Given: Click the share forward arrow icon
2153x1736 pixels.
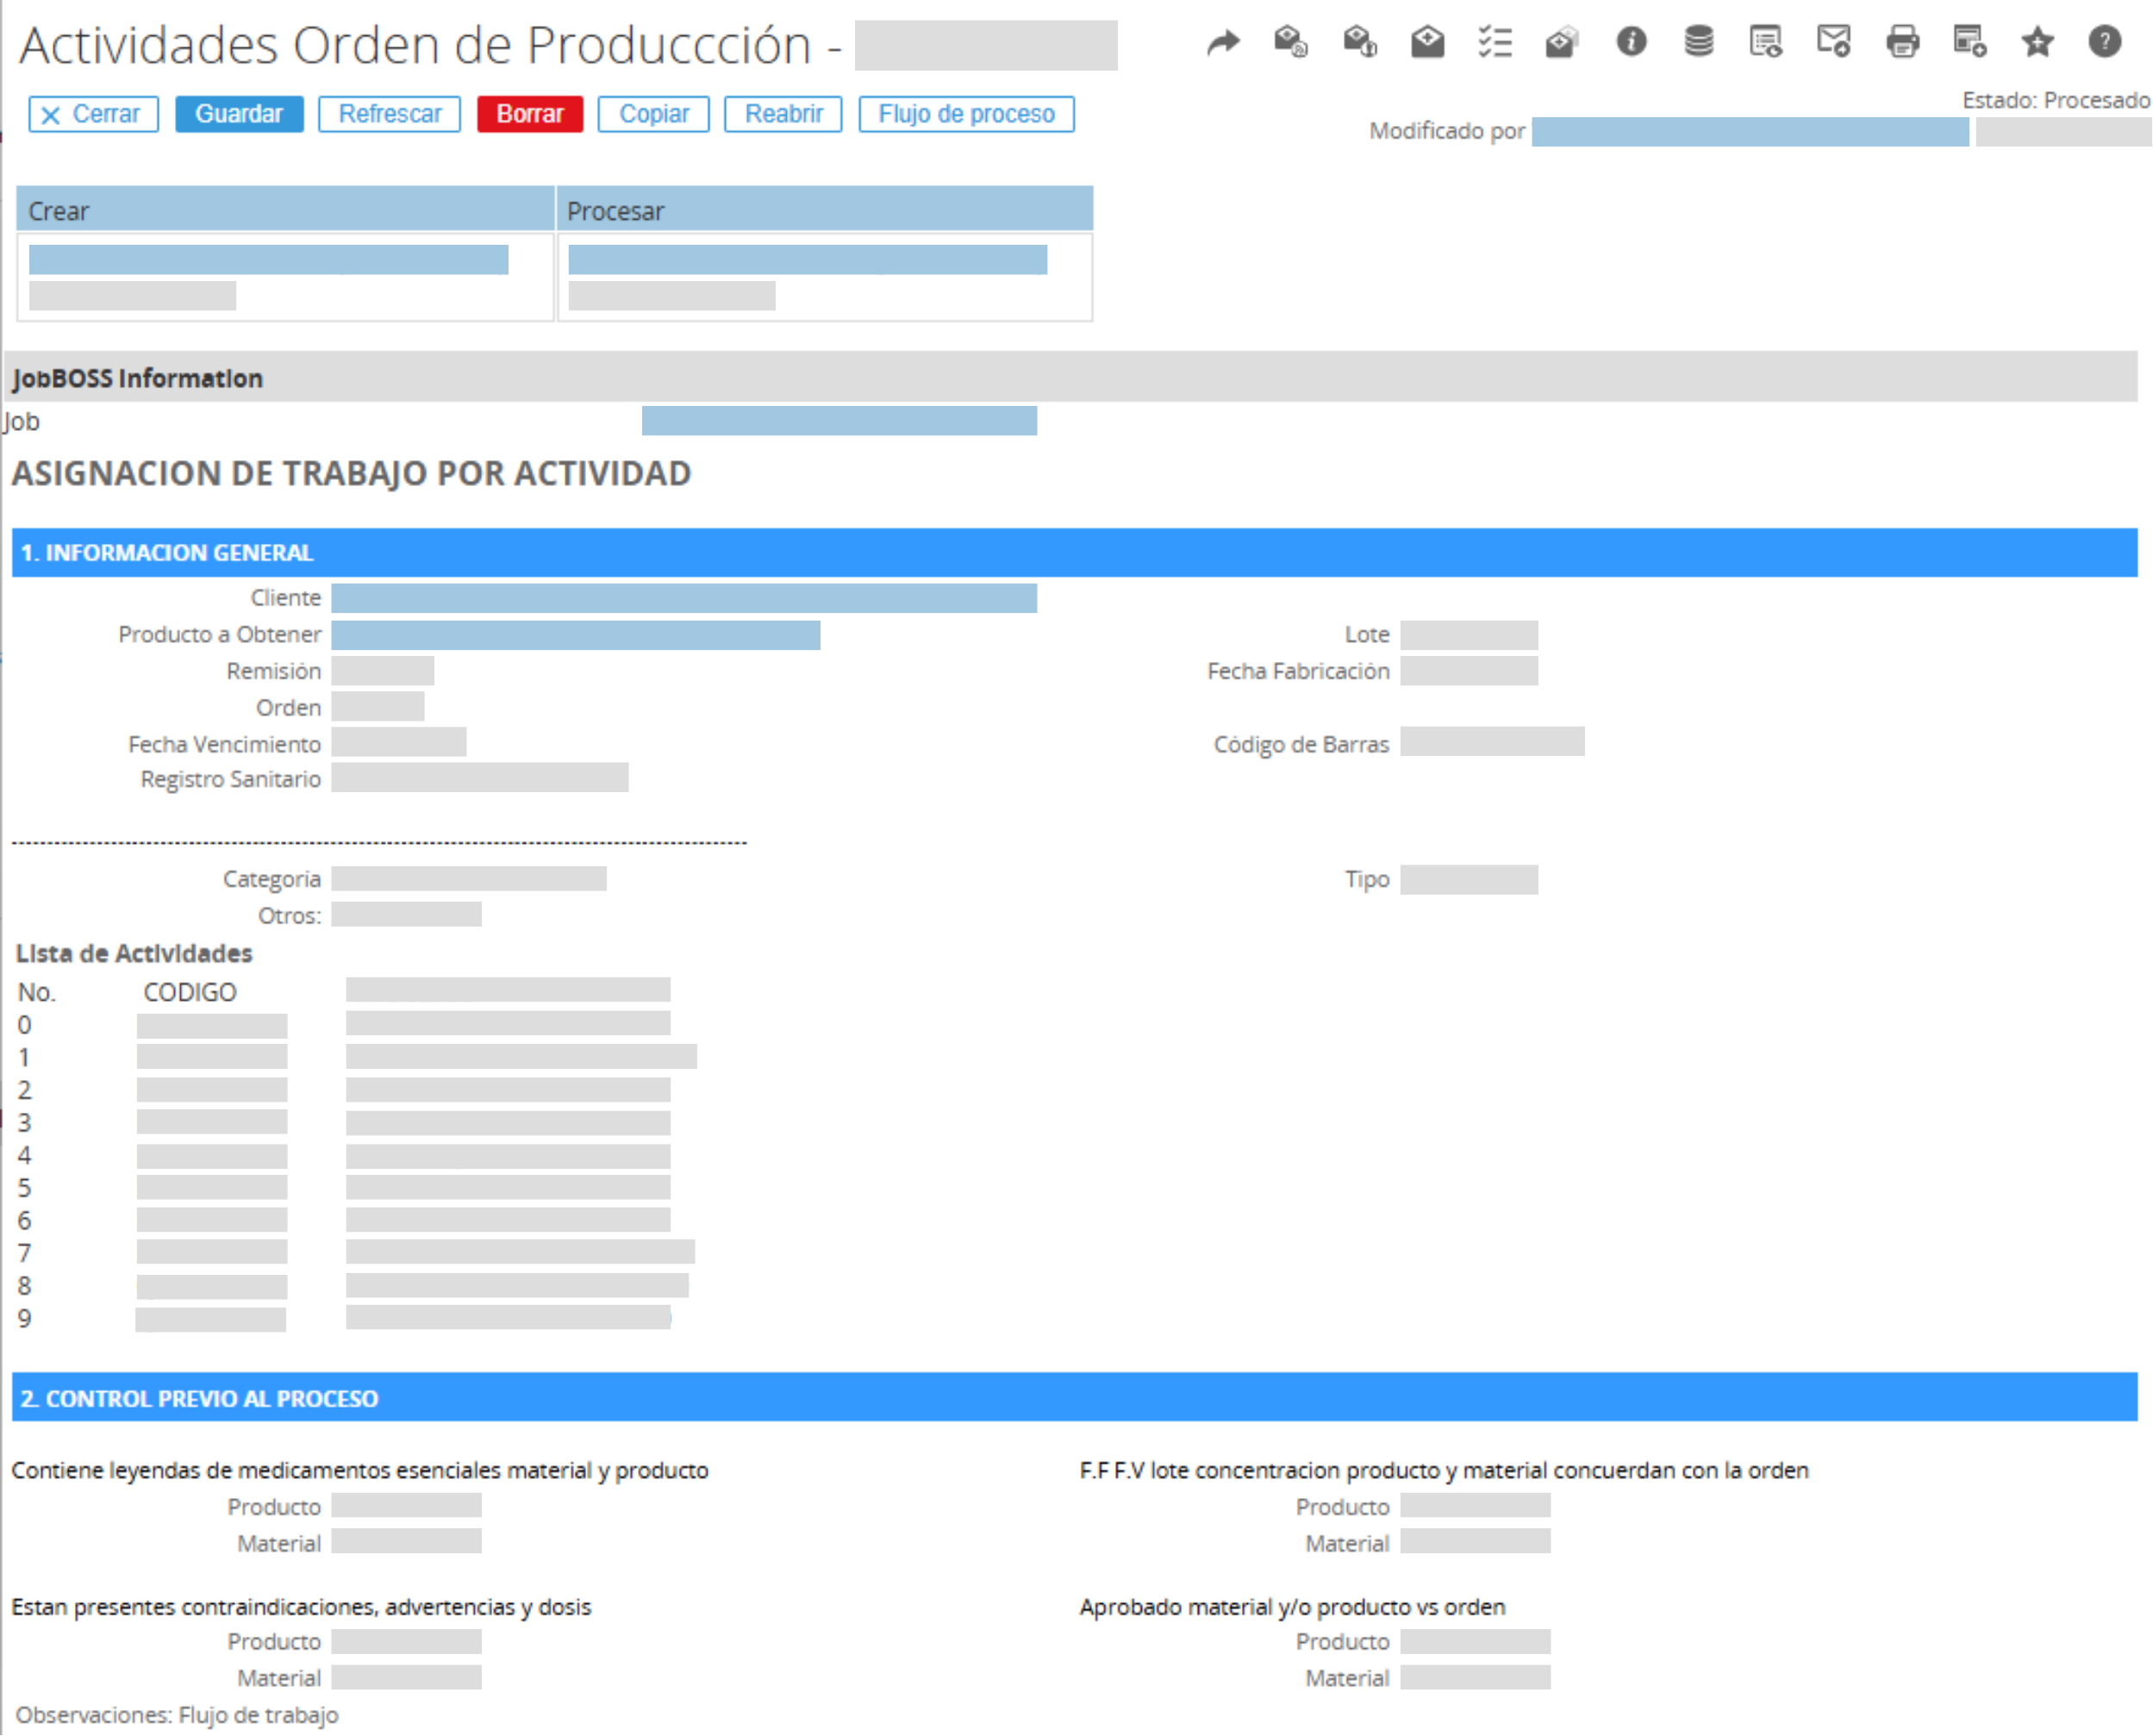Looking at the screenshot, I should (x=1222, y=42).
